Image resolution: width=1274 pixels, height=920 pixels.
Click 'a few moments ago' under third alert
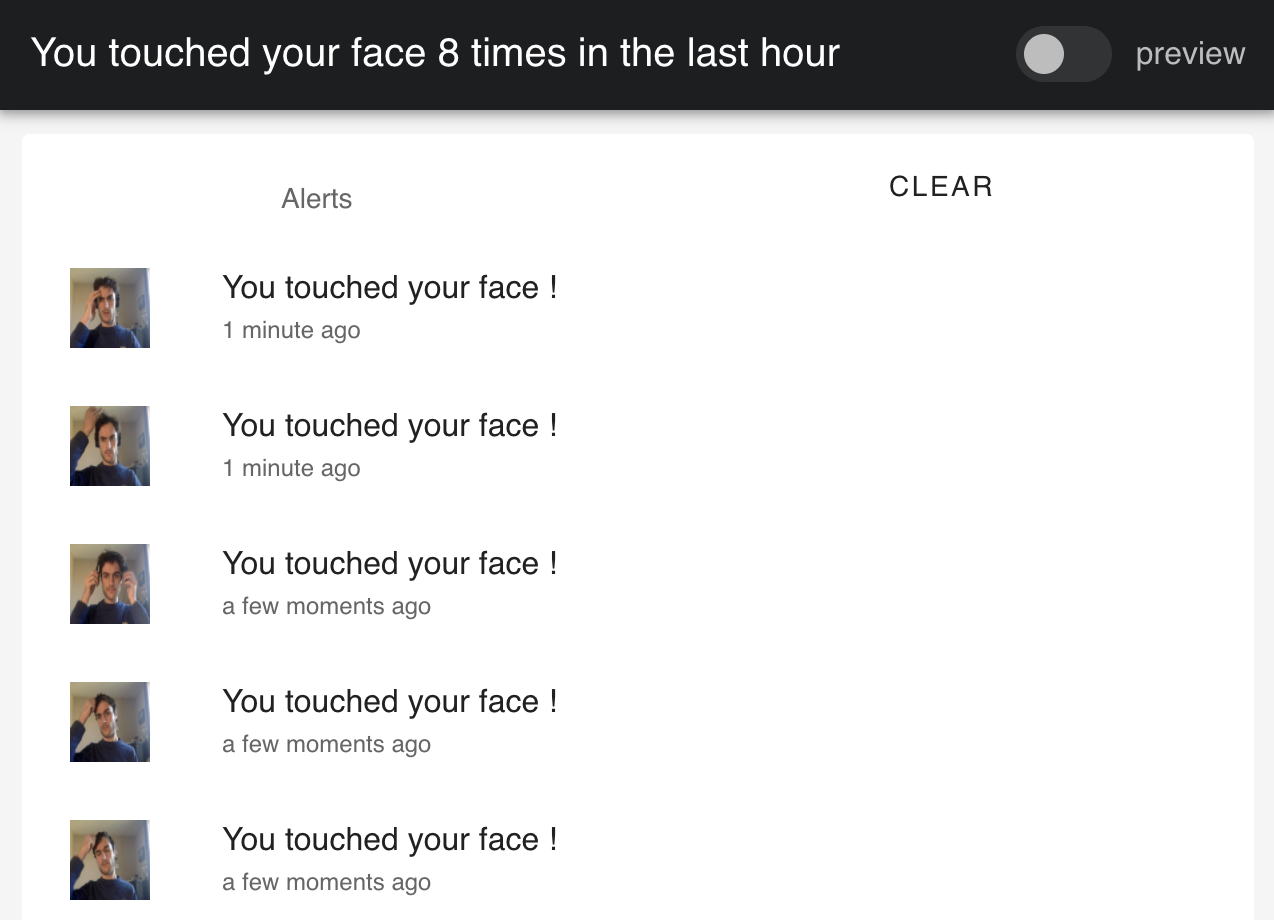tap(326, 606)
